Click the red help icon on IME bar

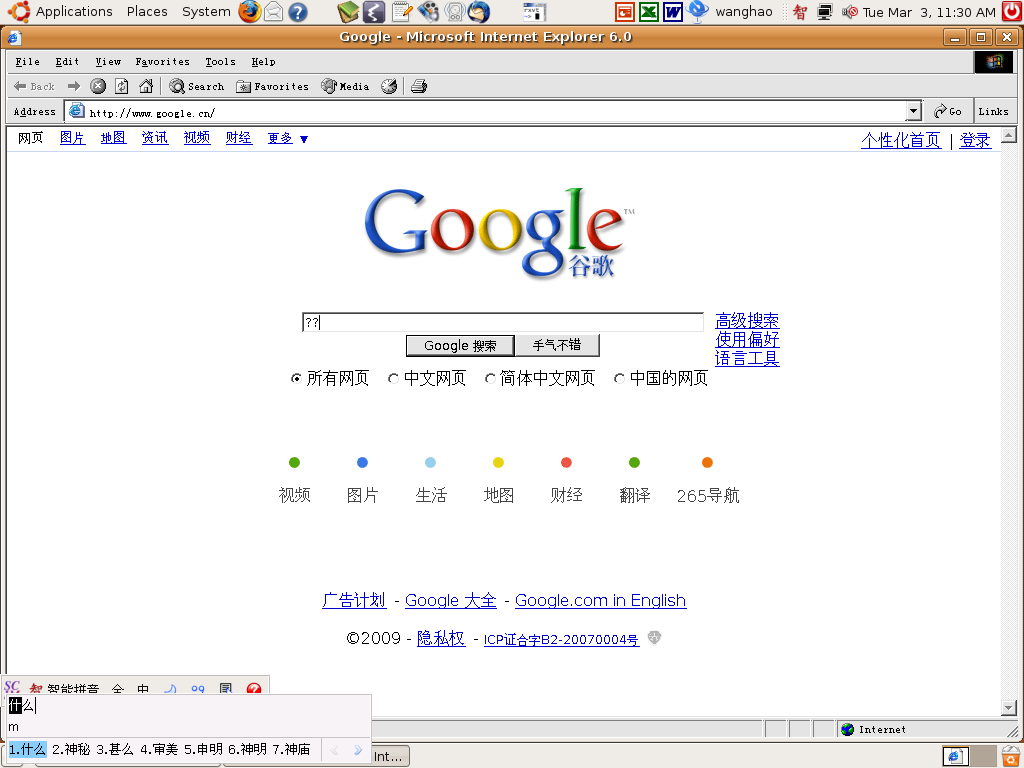[254, 688]
